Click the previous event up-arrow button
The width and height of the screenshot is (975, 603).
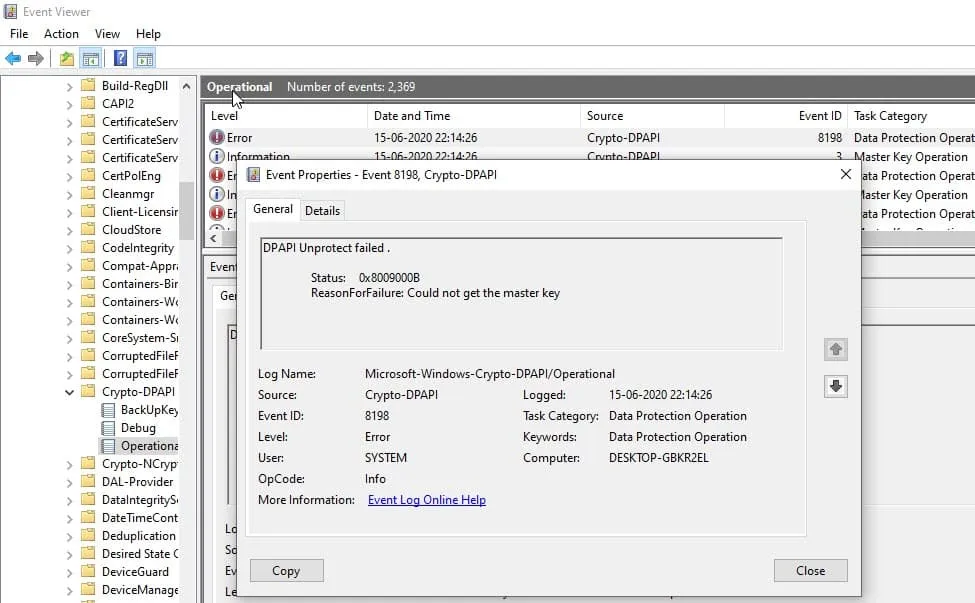coord(836,349)
